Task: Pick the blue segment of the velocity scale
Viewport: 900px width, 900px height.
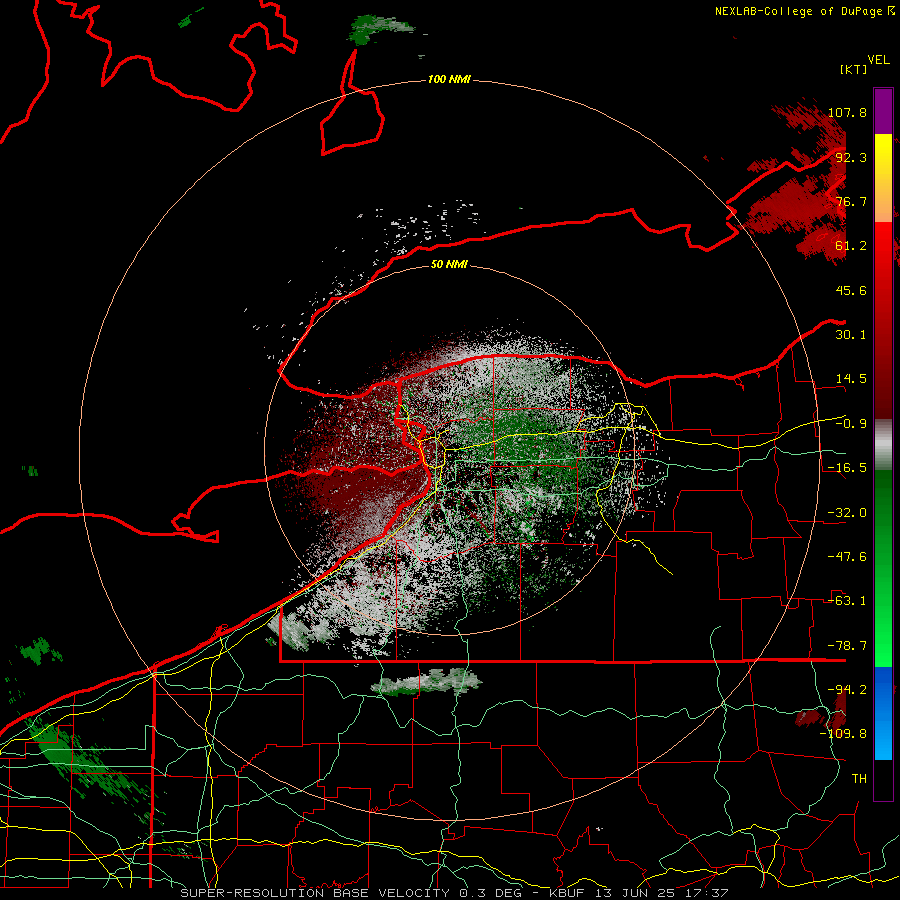Action: coord(883,713)
